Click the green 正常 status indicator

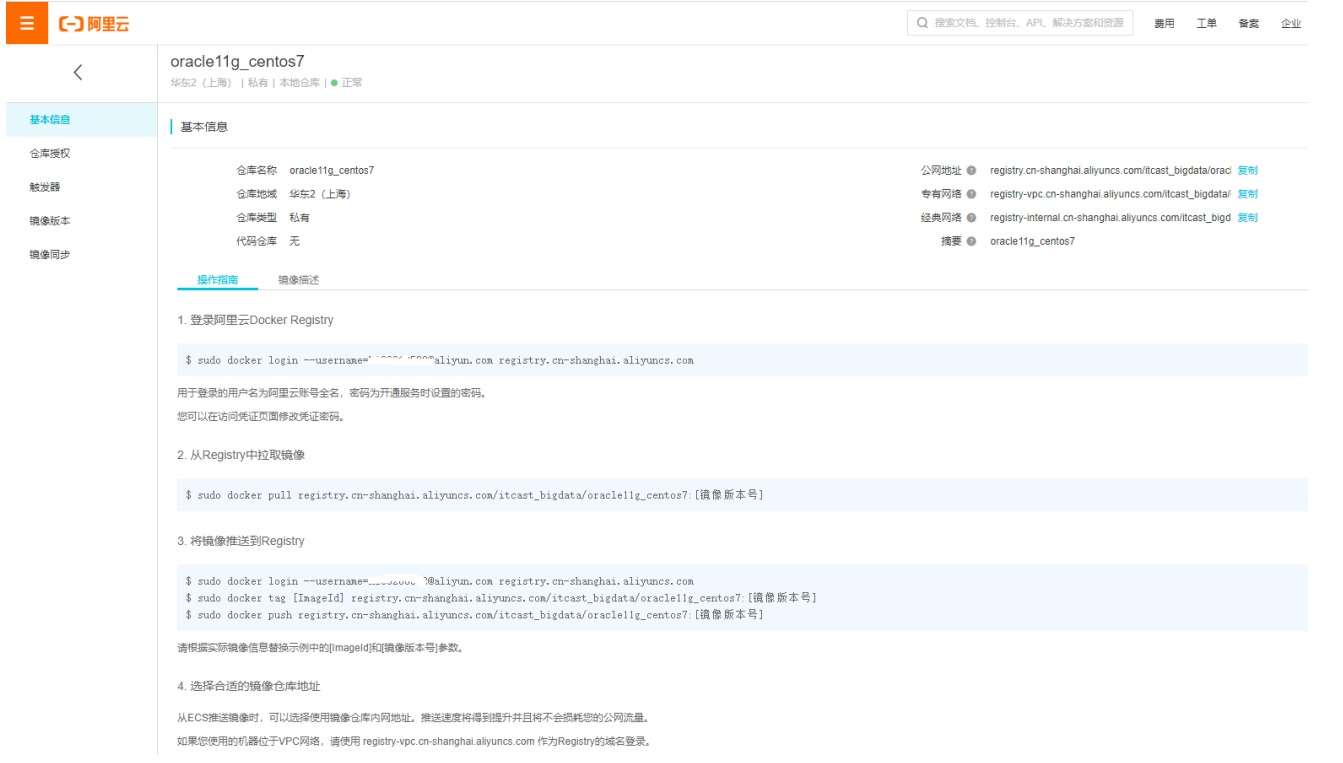coord(346,83)
